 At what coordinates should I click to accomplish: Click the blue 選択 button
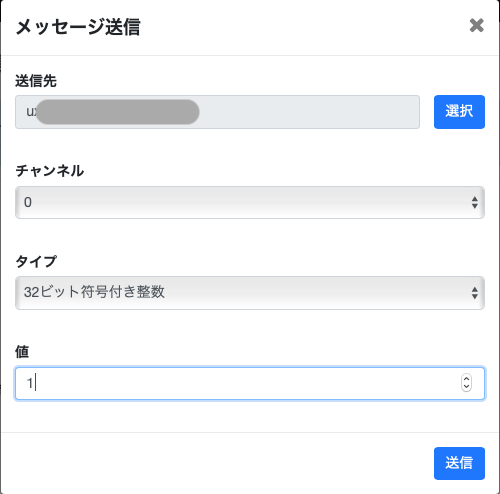(459, 112)
